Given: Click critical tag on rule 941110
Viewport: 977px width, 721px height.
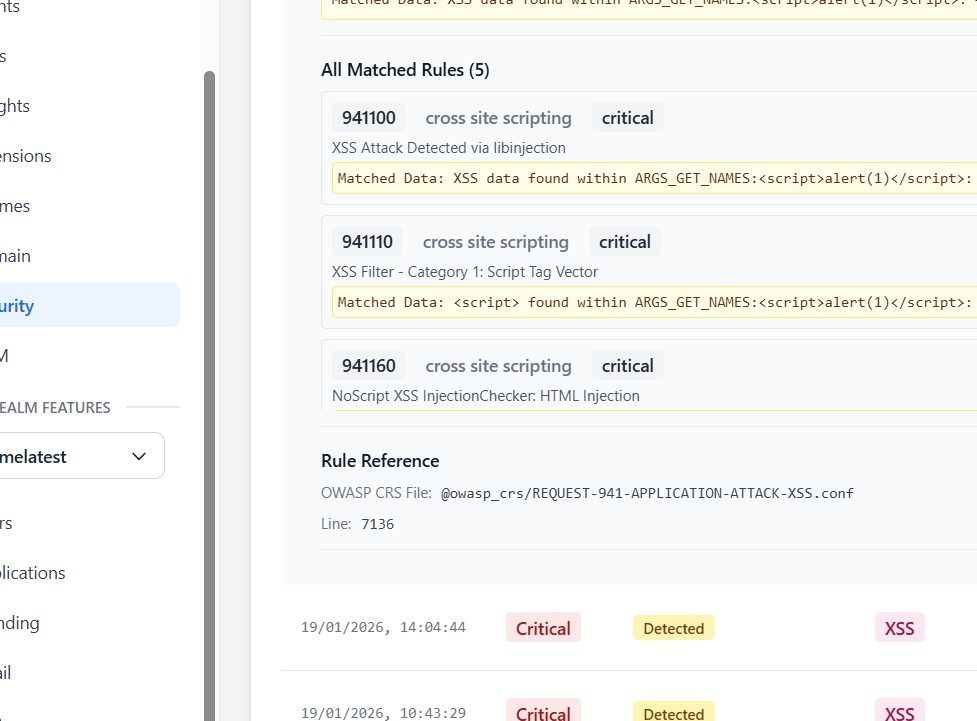Looking at the screenshot, I should (625, 242).
